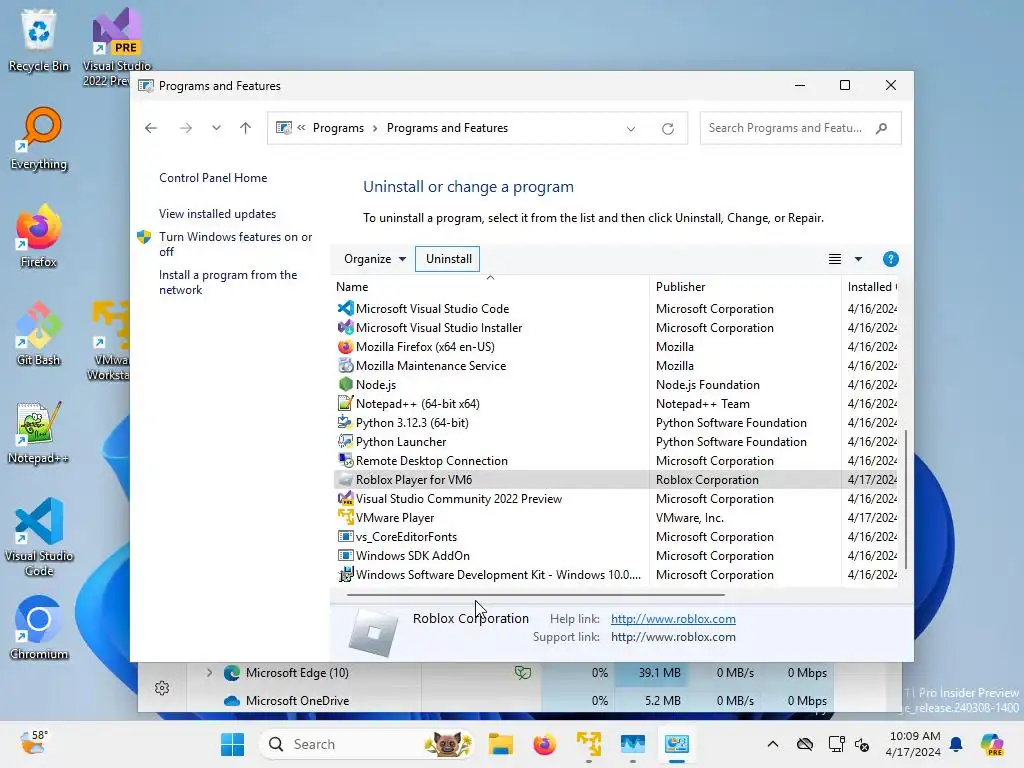Viewport: 1024px width, 768px height.
Task: Click the weather widget showing 58°
Action: [x=33, y=743]
